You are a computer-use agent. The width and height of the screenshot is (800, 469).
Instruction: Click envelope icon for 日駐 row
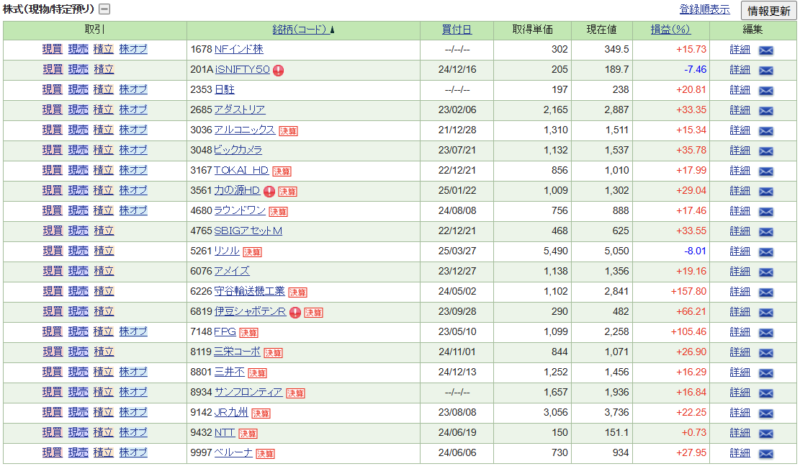766,91
